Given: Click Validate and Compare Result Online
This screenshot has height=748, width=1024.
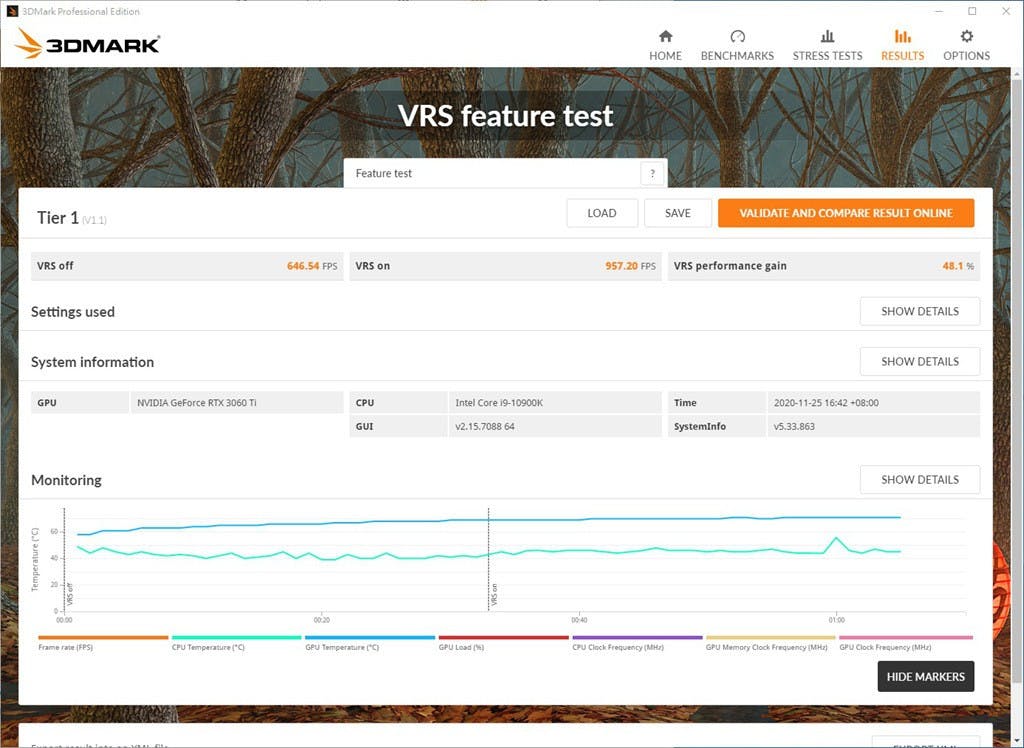Looking at the screenshot, I should point(845,213).
